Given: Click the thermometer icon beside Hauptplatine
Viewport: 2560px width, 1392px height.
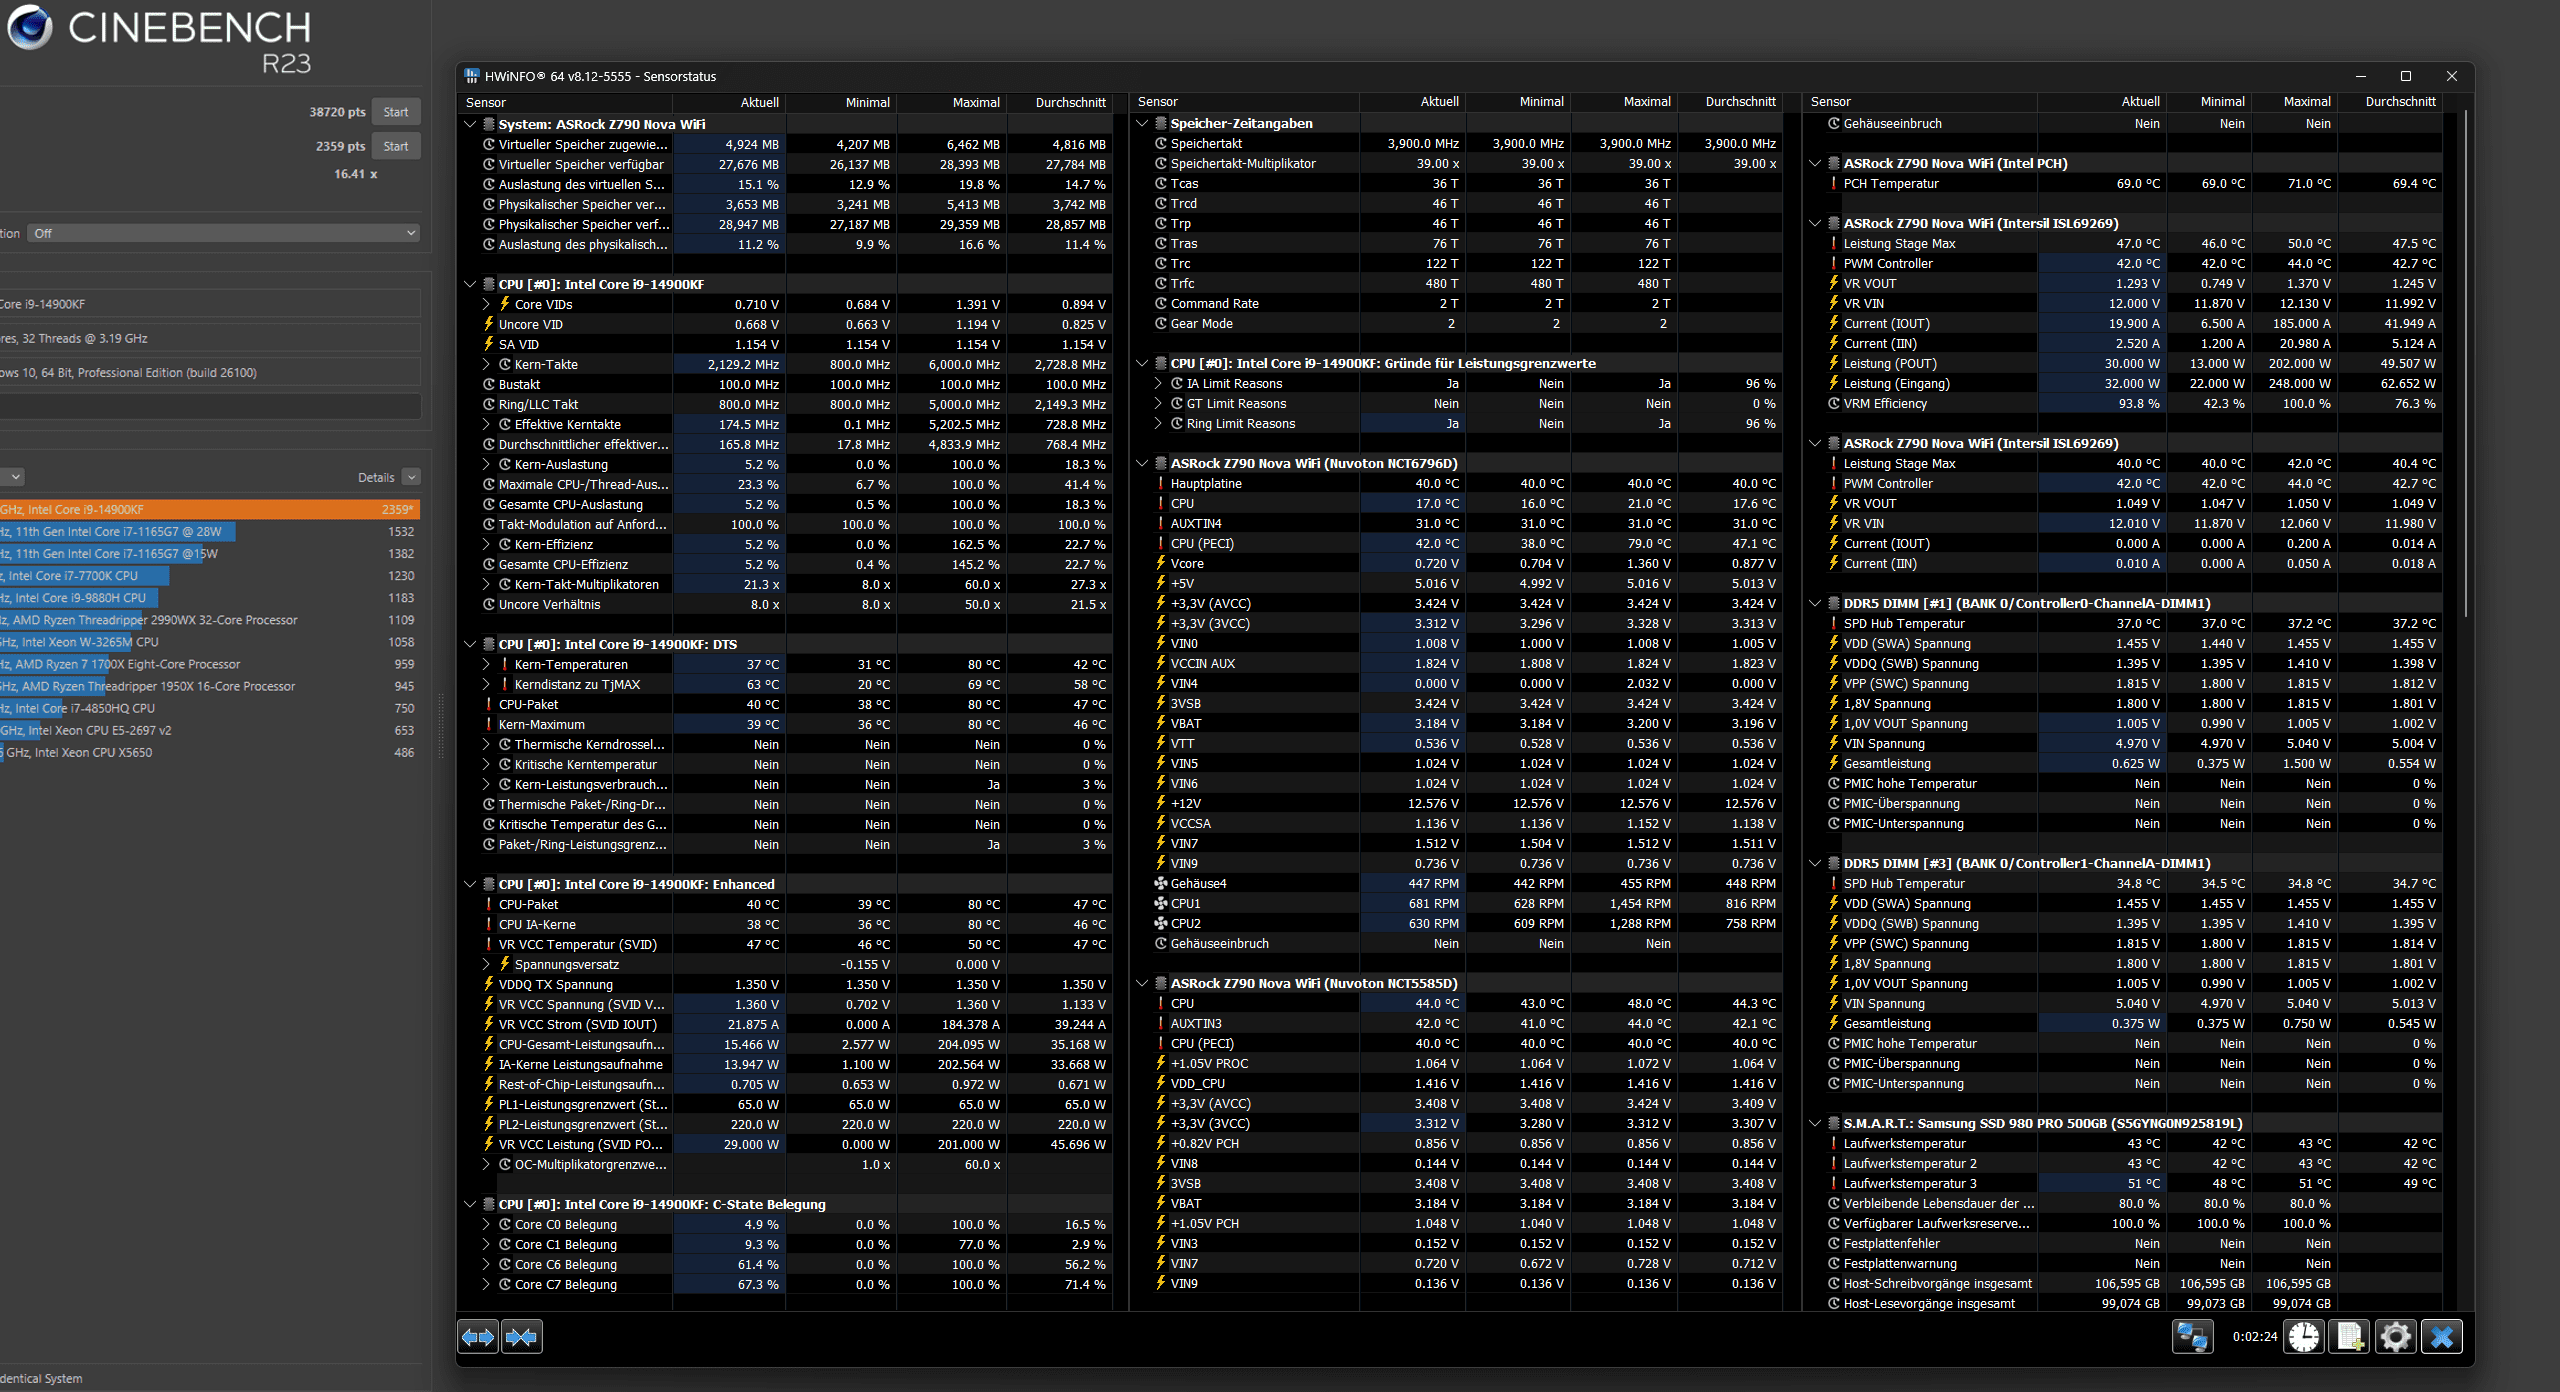Looking at the screenshot, I should coord(1161,484).
